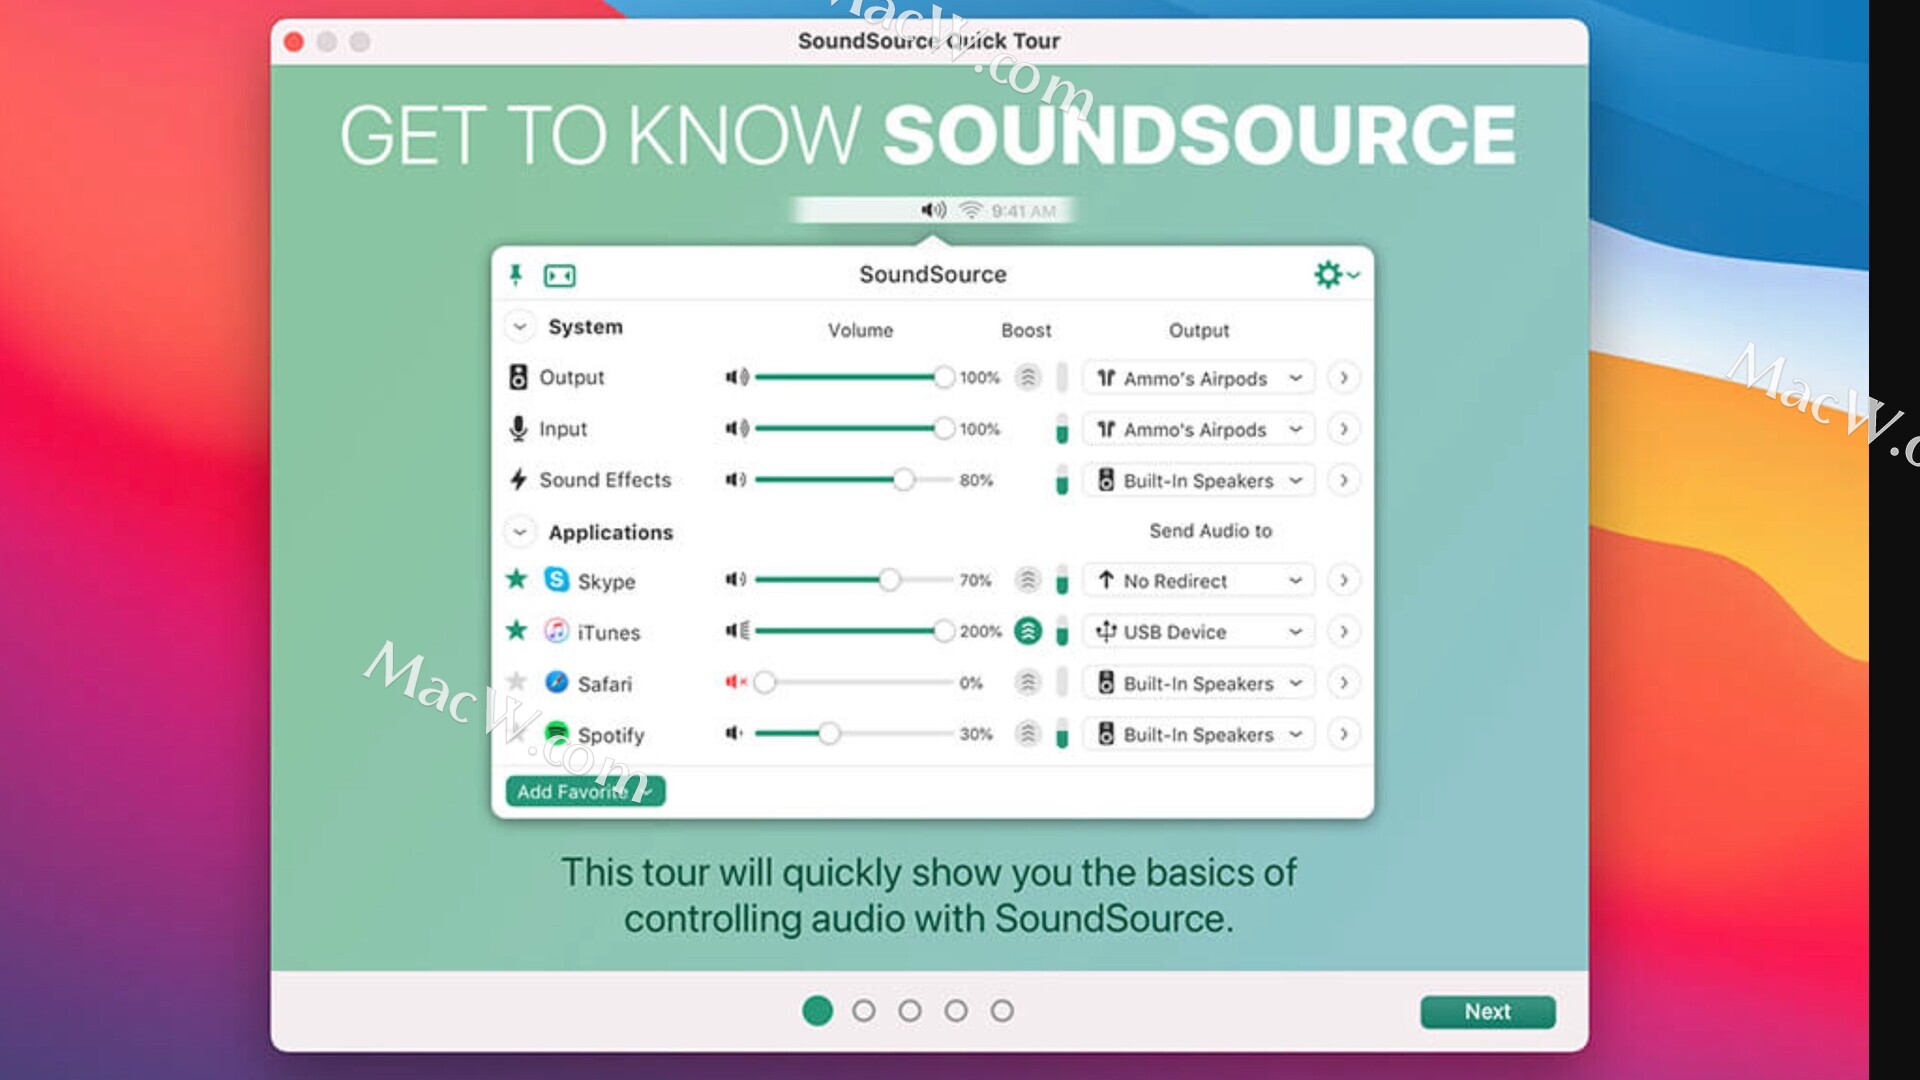Image resolution: width=1920 pixels, height=1080 pixels.
Task: Open Output device dropdown Ammo's Airpods
Action: click(1199, 378)
